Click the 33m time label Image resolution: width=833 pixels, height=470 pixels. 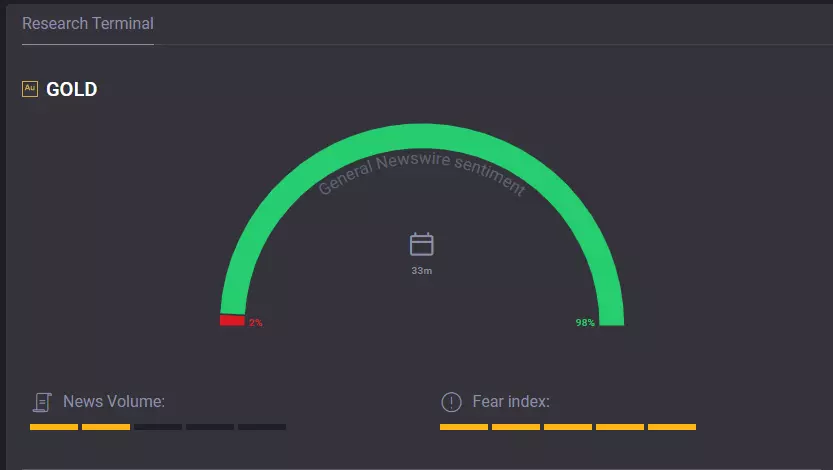tap(422, 271)
